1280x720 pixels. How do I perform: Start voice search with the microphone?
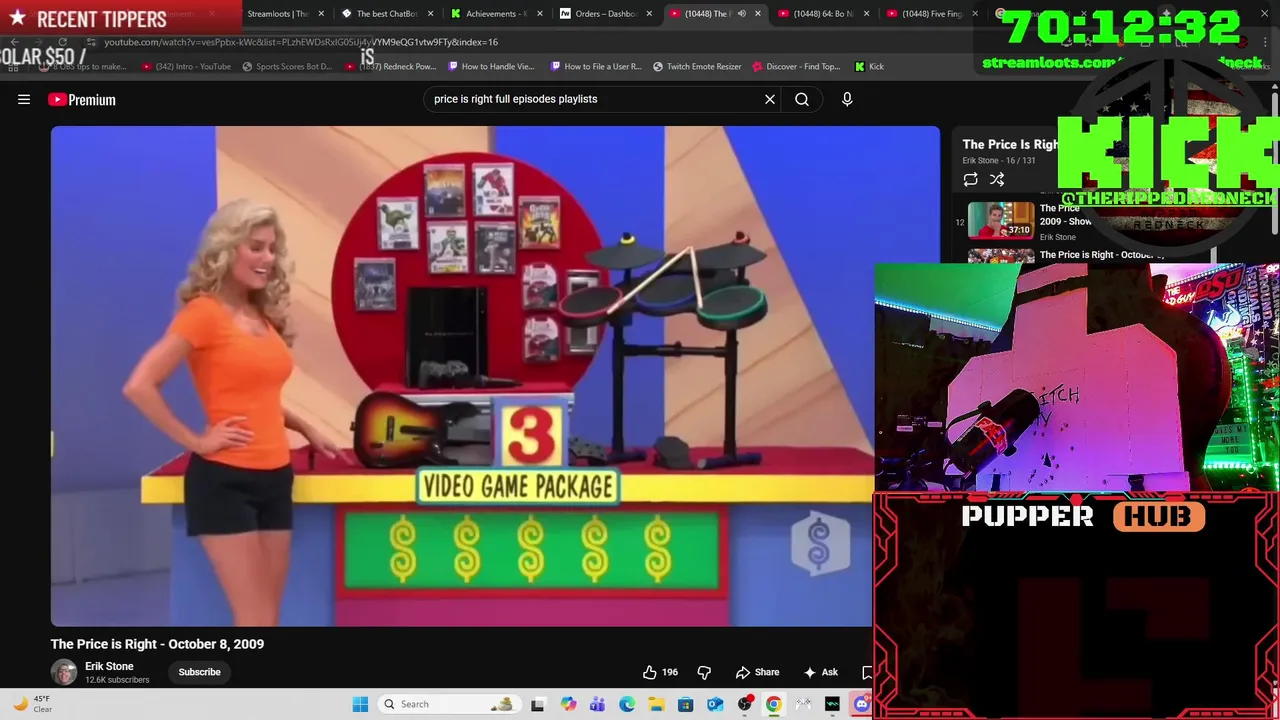tap(847, 99)
